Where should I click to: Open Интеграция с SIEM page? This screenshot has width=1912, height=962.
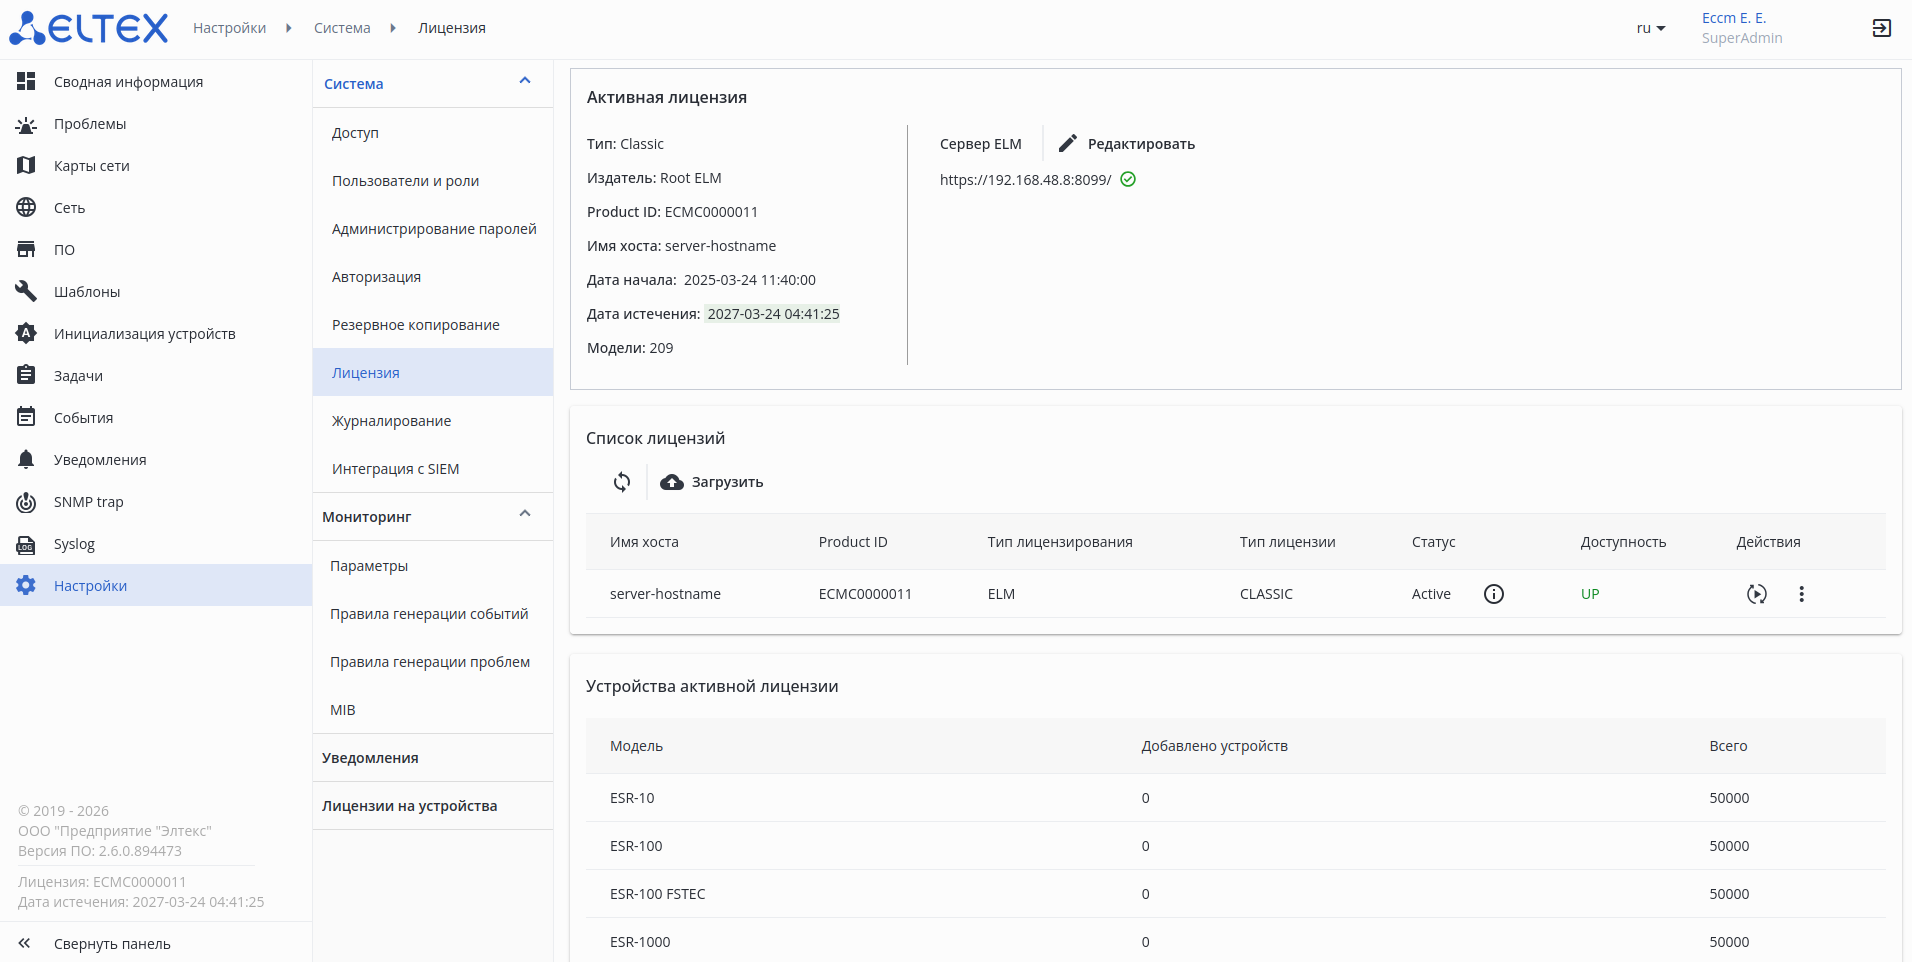coord(395,469)
